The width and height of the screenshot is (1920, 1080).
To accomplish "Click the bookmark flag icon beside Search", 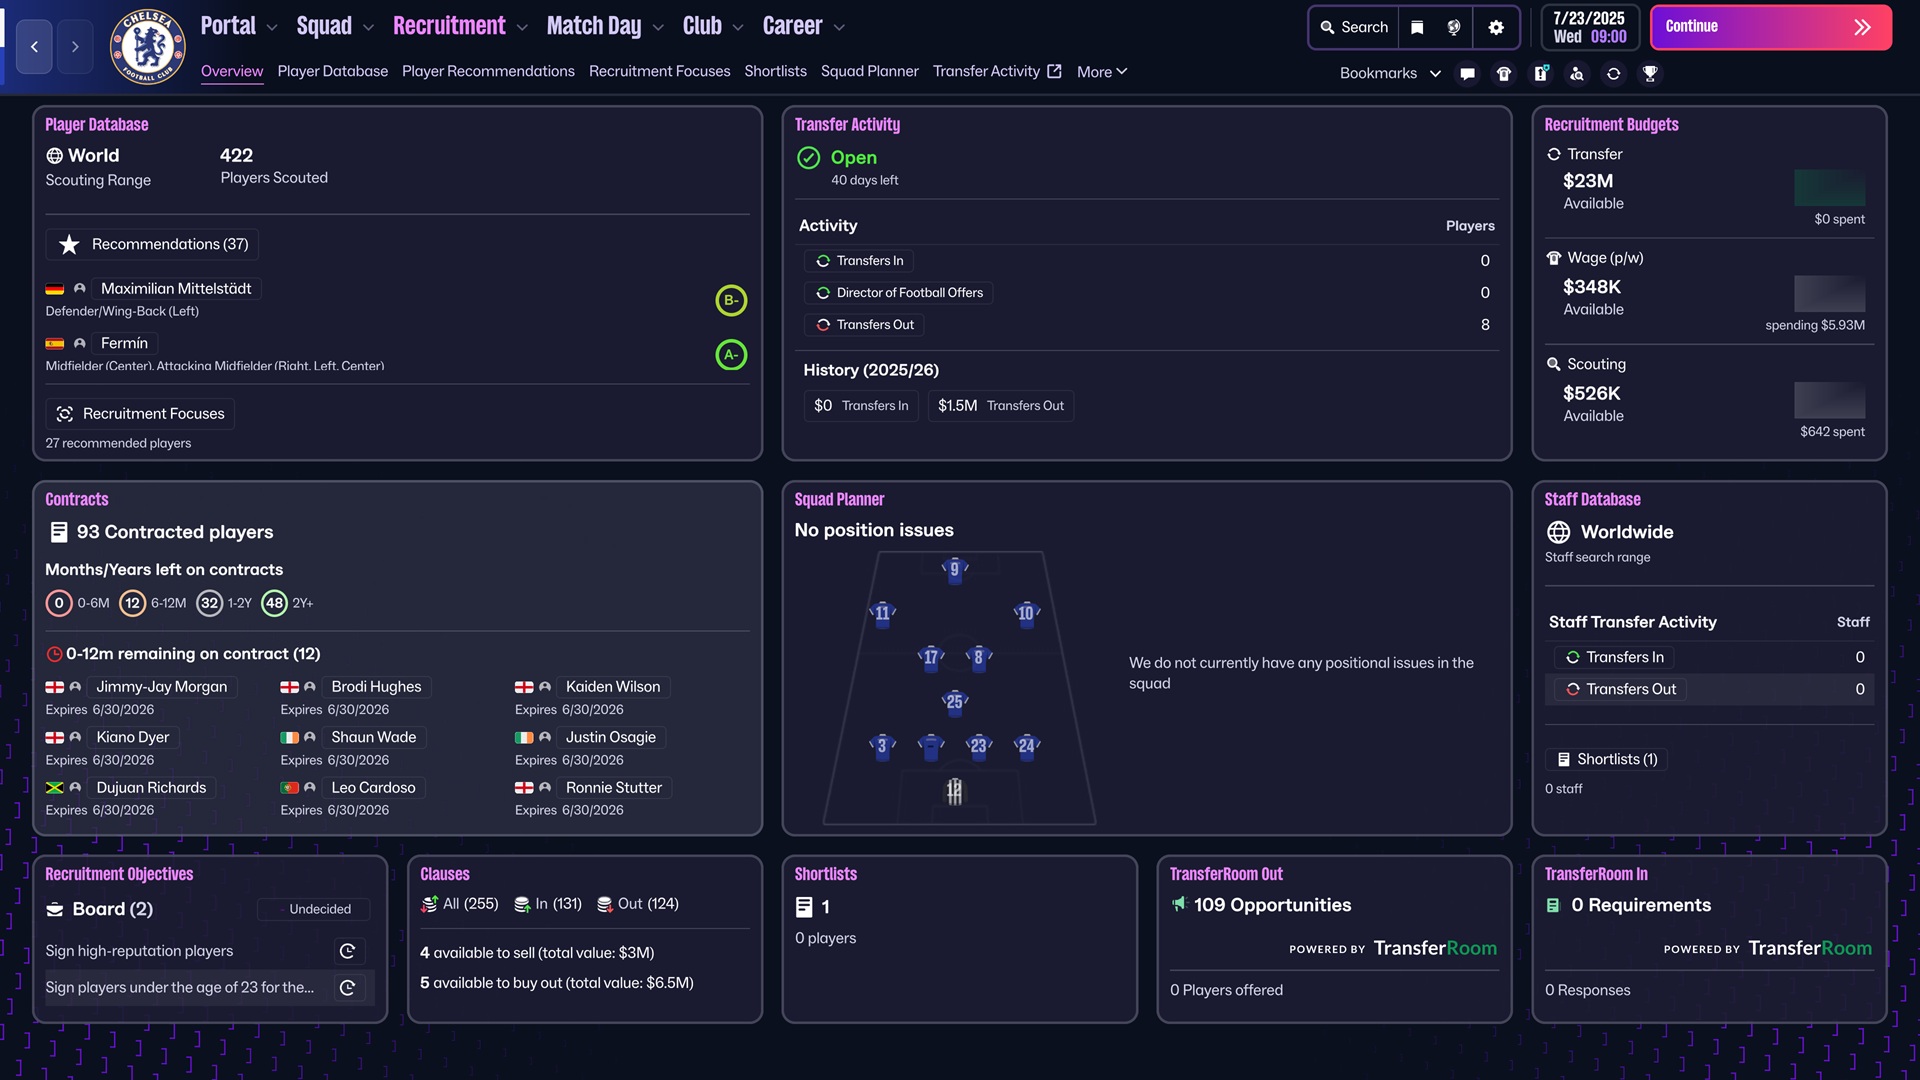I will coord(1417,27).
